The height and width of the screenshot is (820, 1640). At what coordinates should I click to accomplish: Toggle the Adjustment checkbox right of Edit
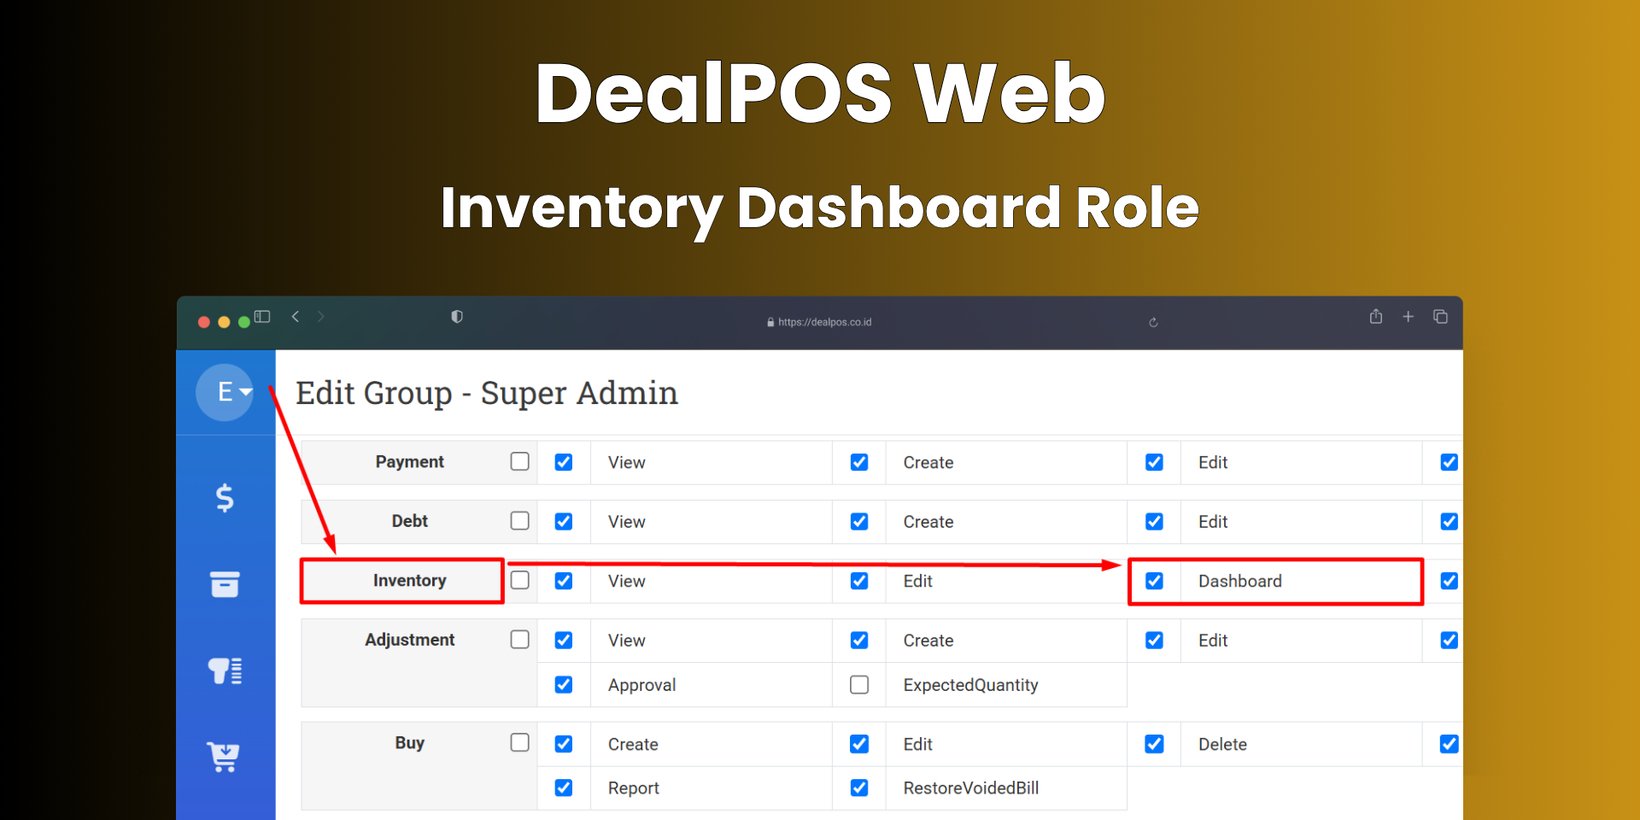pyautogui.click(x=1449, y=640)
